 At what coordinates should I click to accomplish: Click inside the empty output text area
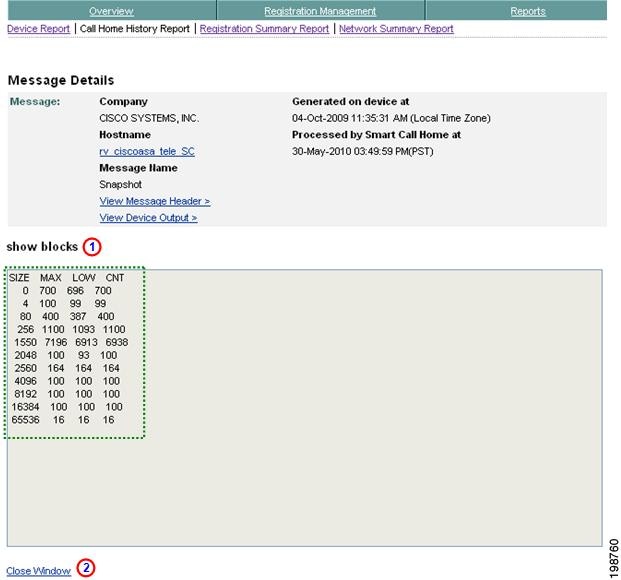pos(372,408)
